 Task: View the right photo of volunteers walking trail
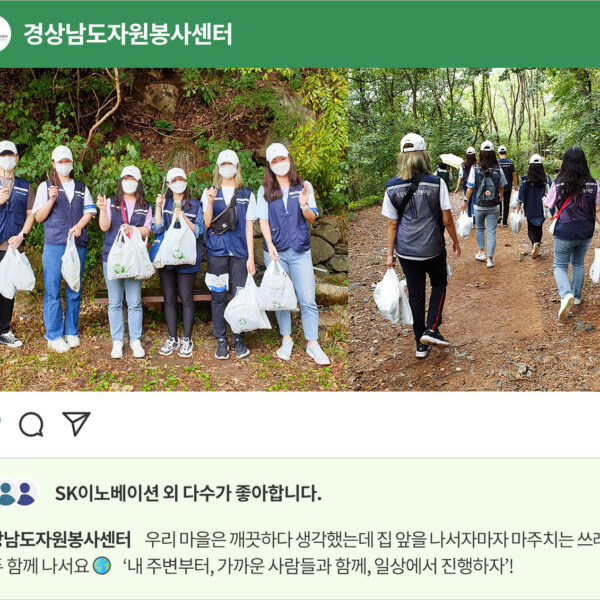(x=474, y=230)
